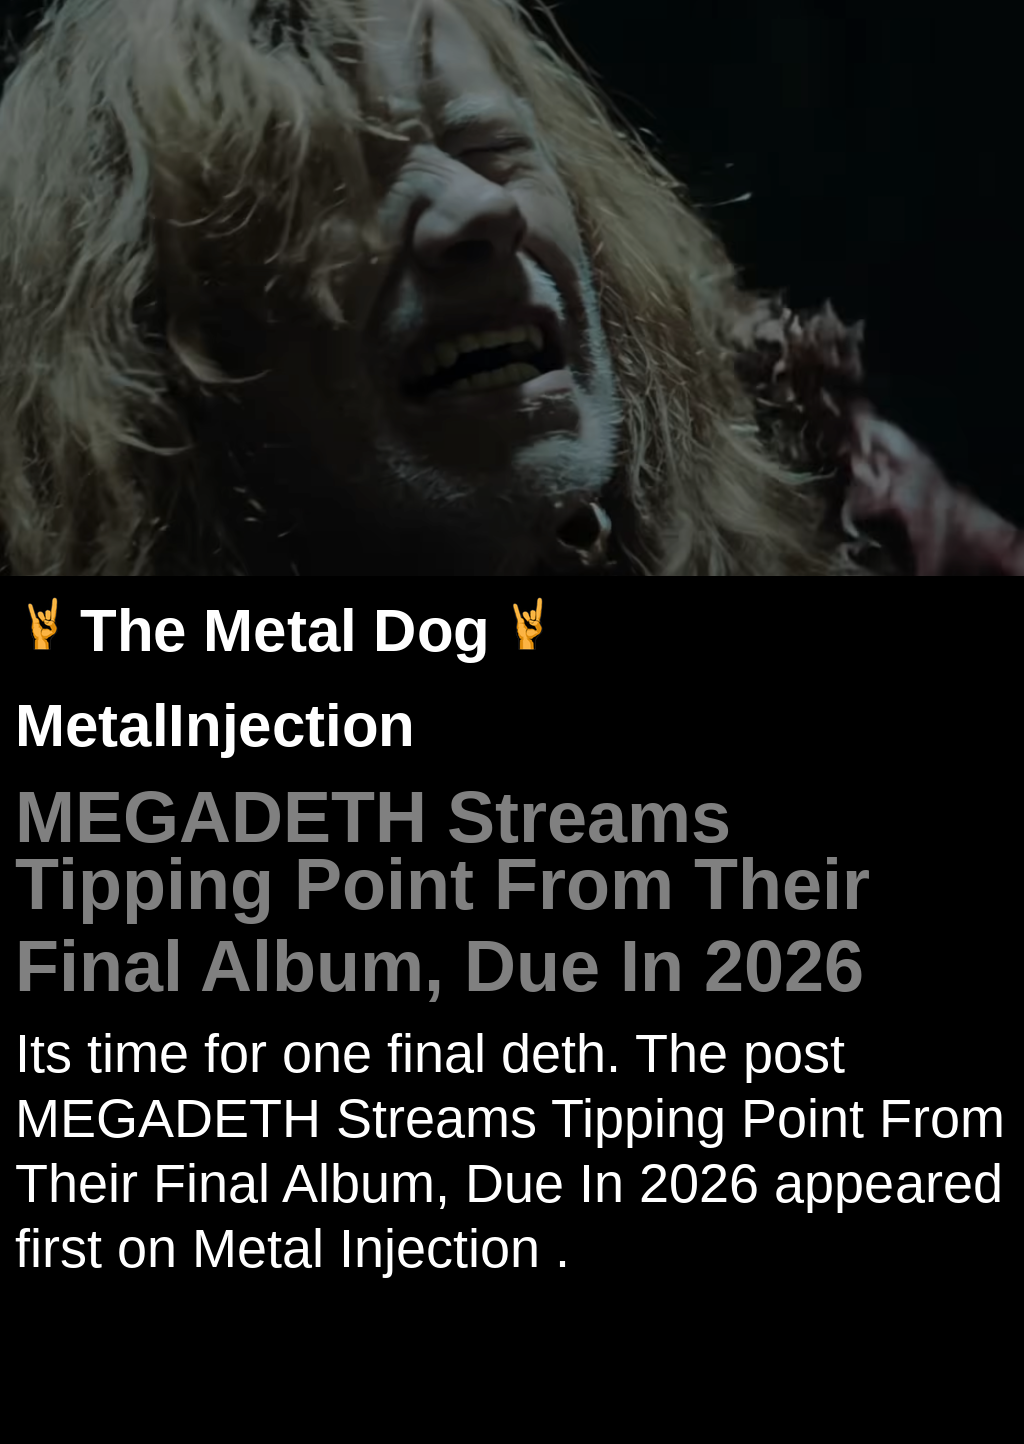Click 'MEGADETH Streams Tipping Point From' in description
1024x1444 pixels.
(509, 1119)
